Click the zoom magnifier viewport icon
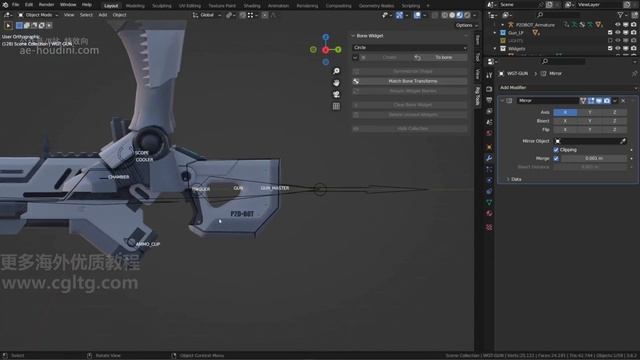 click(336, 71)
